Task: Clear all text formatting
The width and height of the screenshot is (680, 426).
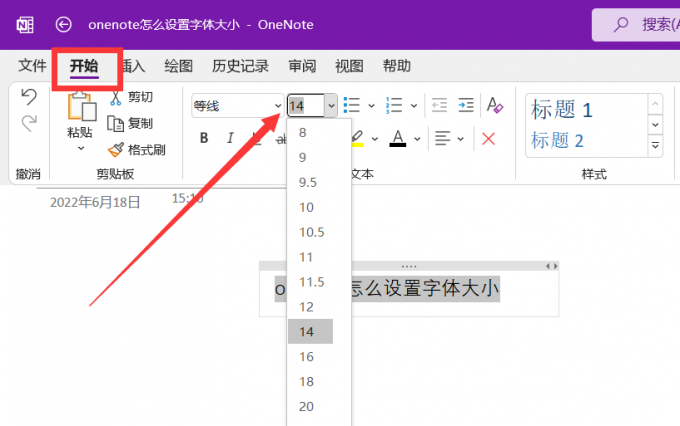Action: [495, 105]
